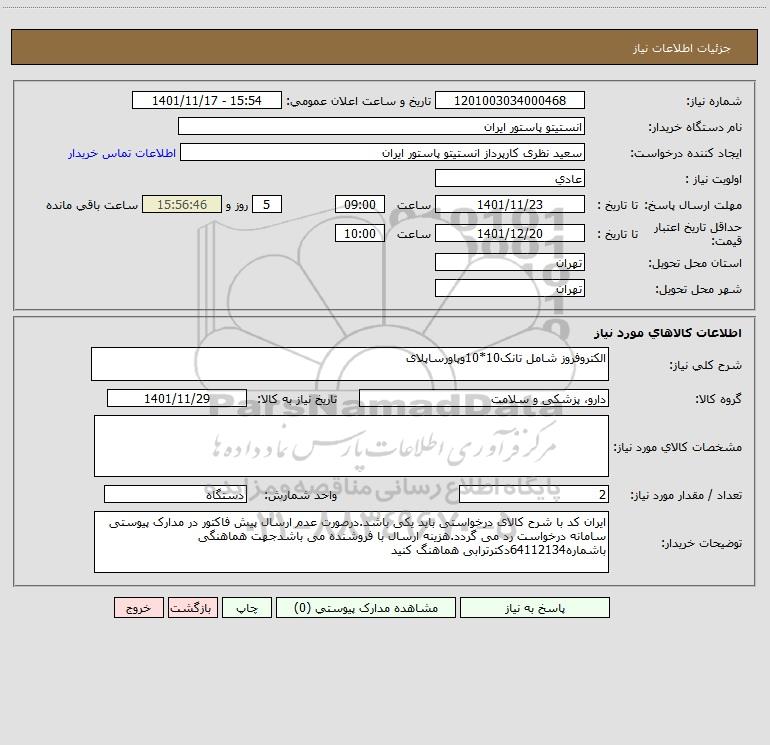Viewport: 770px width, 745px height.
Task: Click label 'مهلت ارسال پاسخ: تا تاریخ :'
Action: click(x=669, y=205)
